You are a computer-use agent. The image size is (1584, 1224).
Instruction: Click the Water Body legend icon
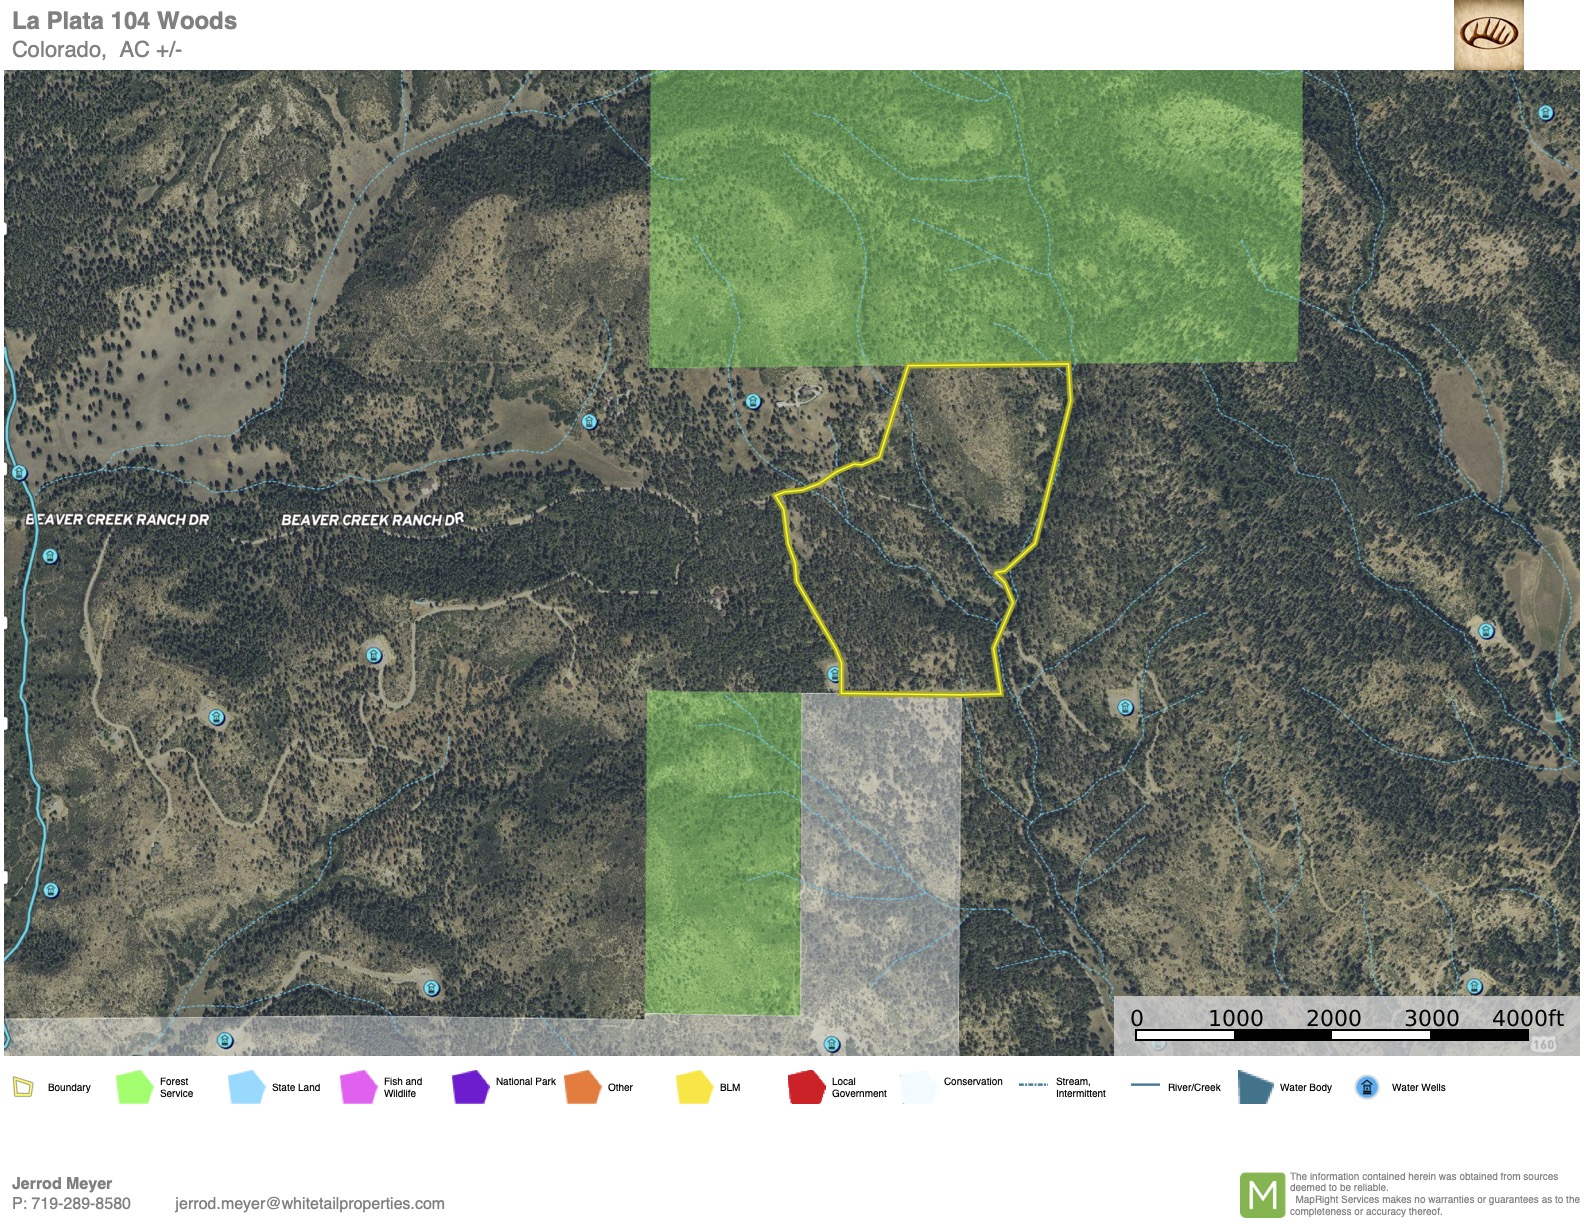tap(1254, 1087)
